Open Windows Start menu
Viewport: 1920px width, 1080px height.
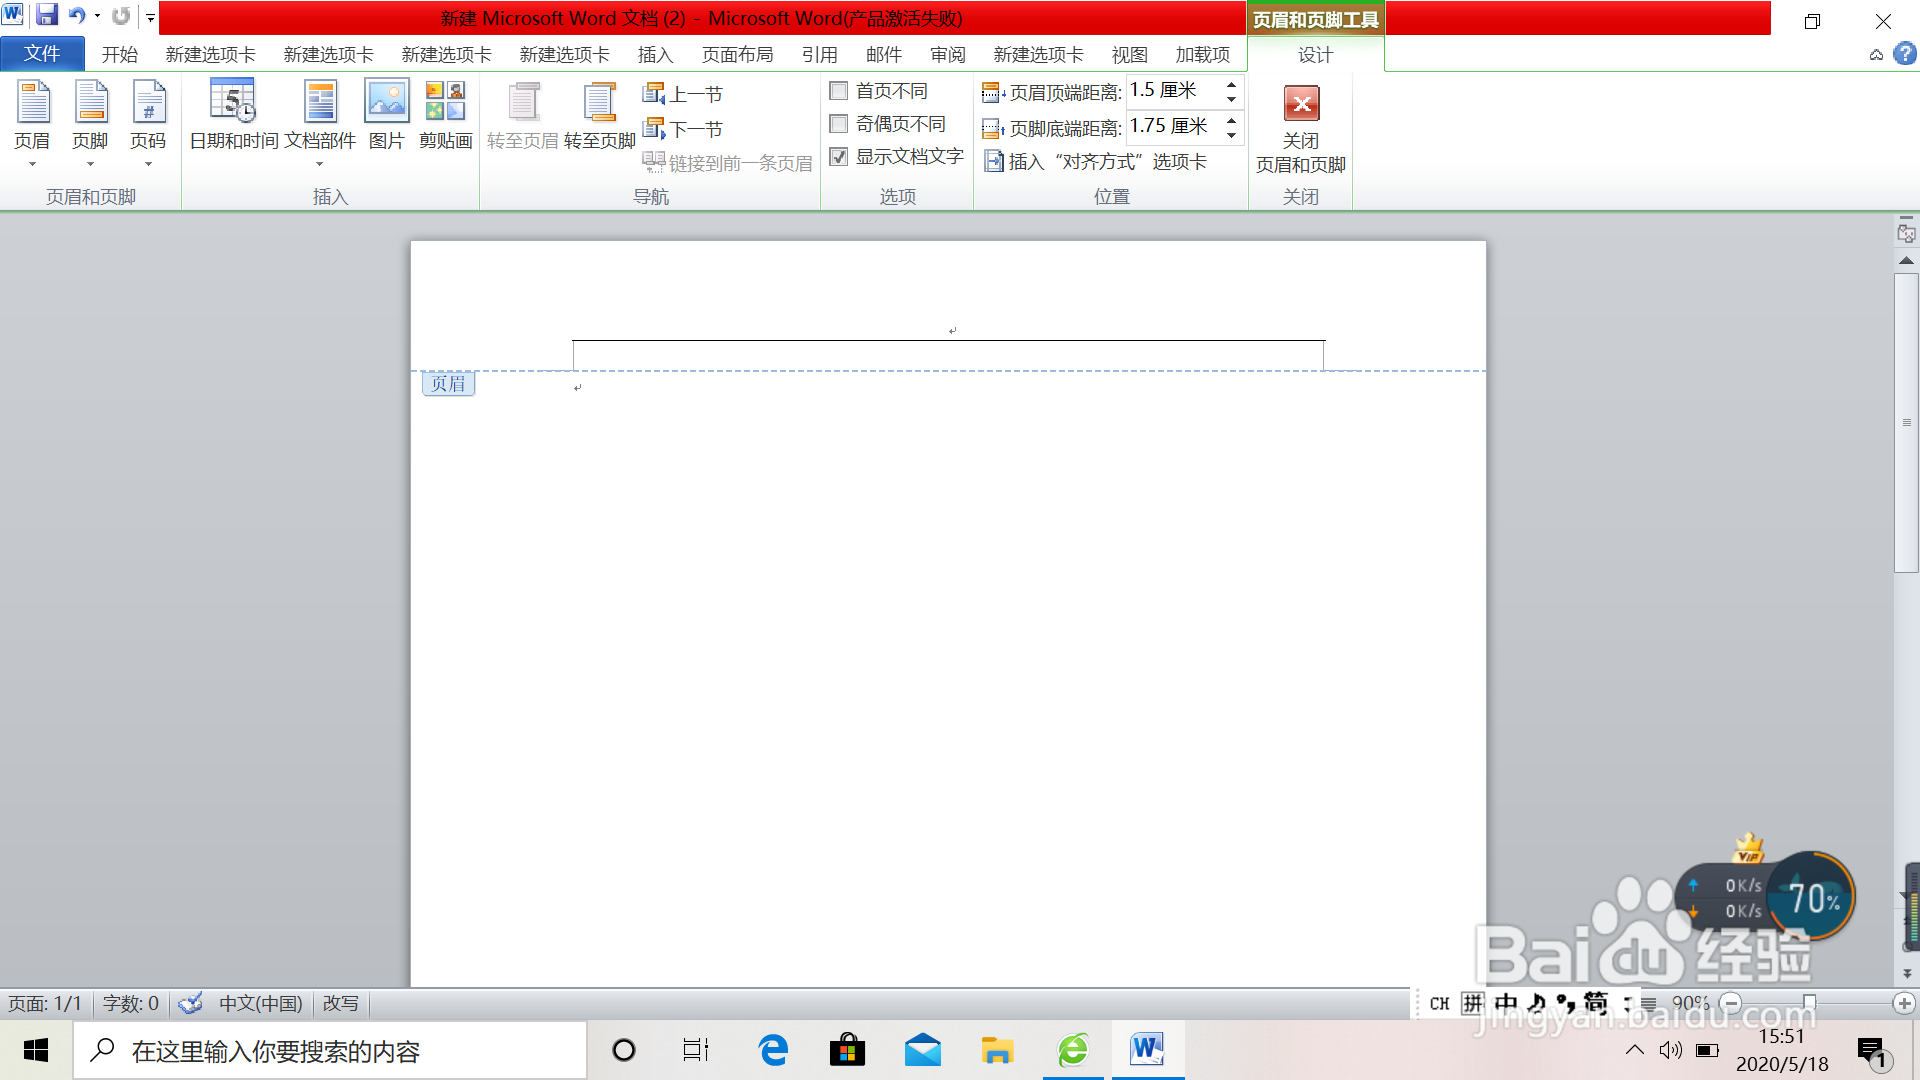click(36, 1050)
